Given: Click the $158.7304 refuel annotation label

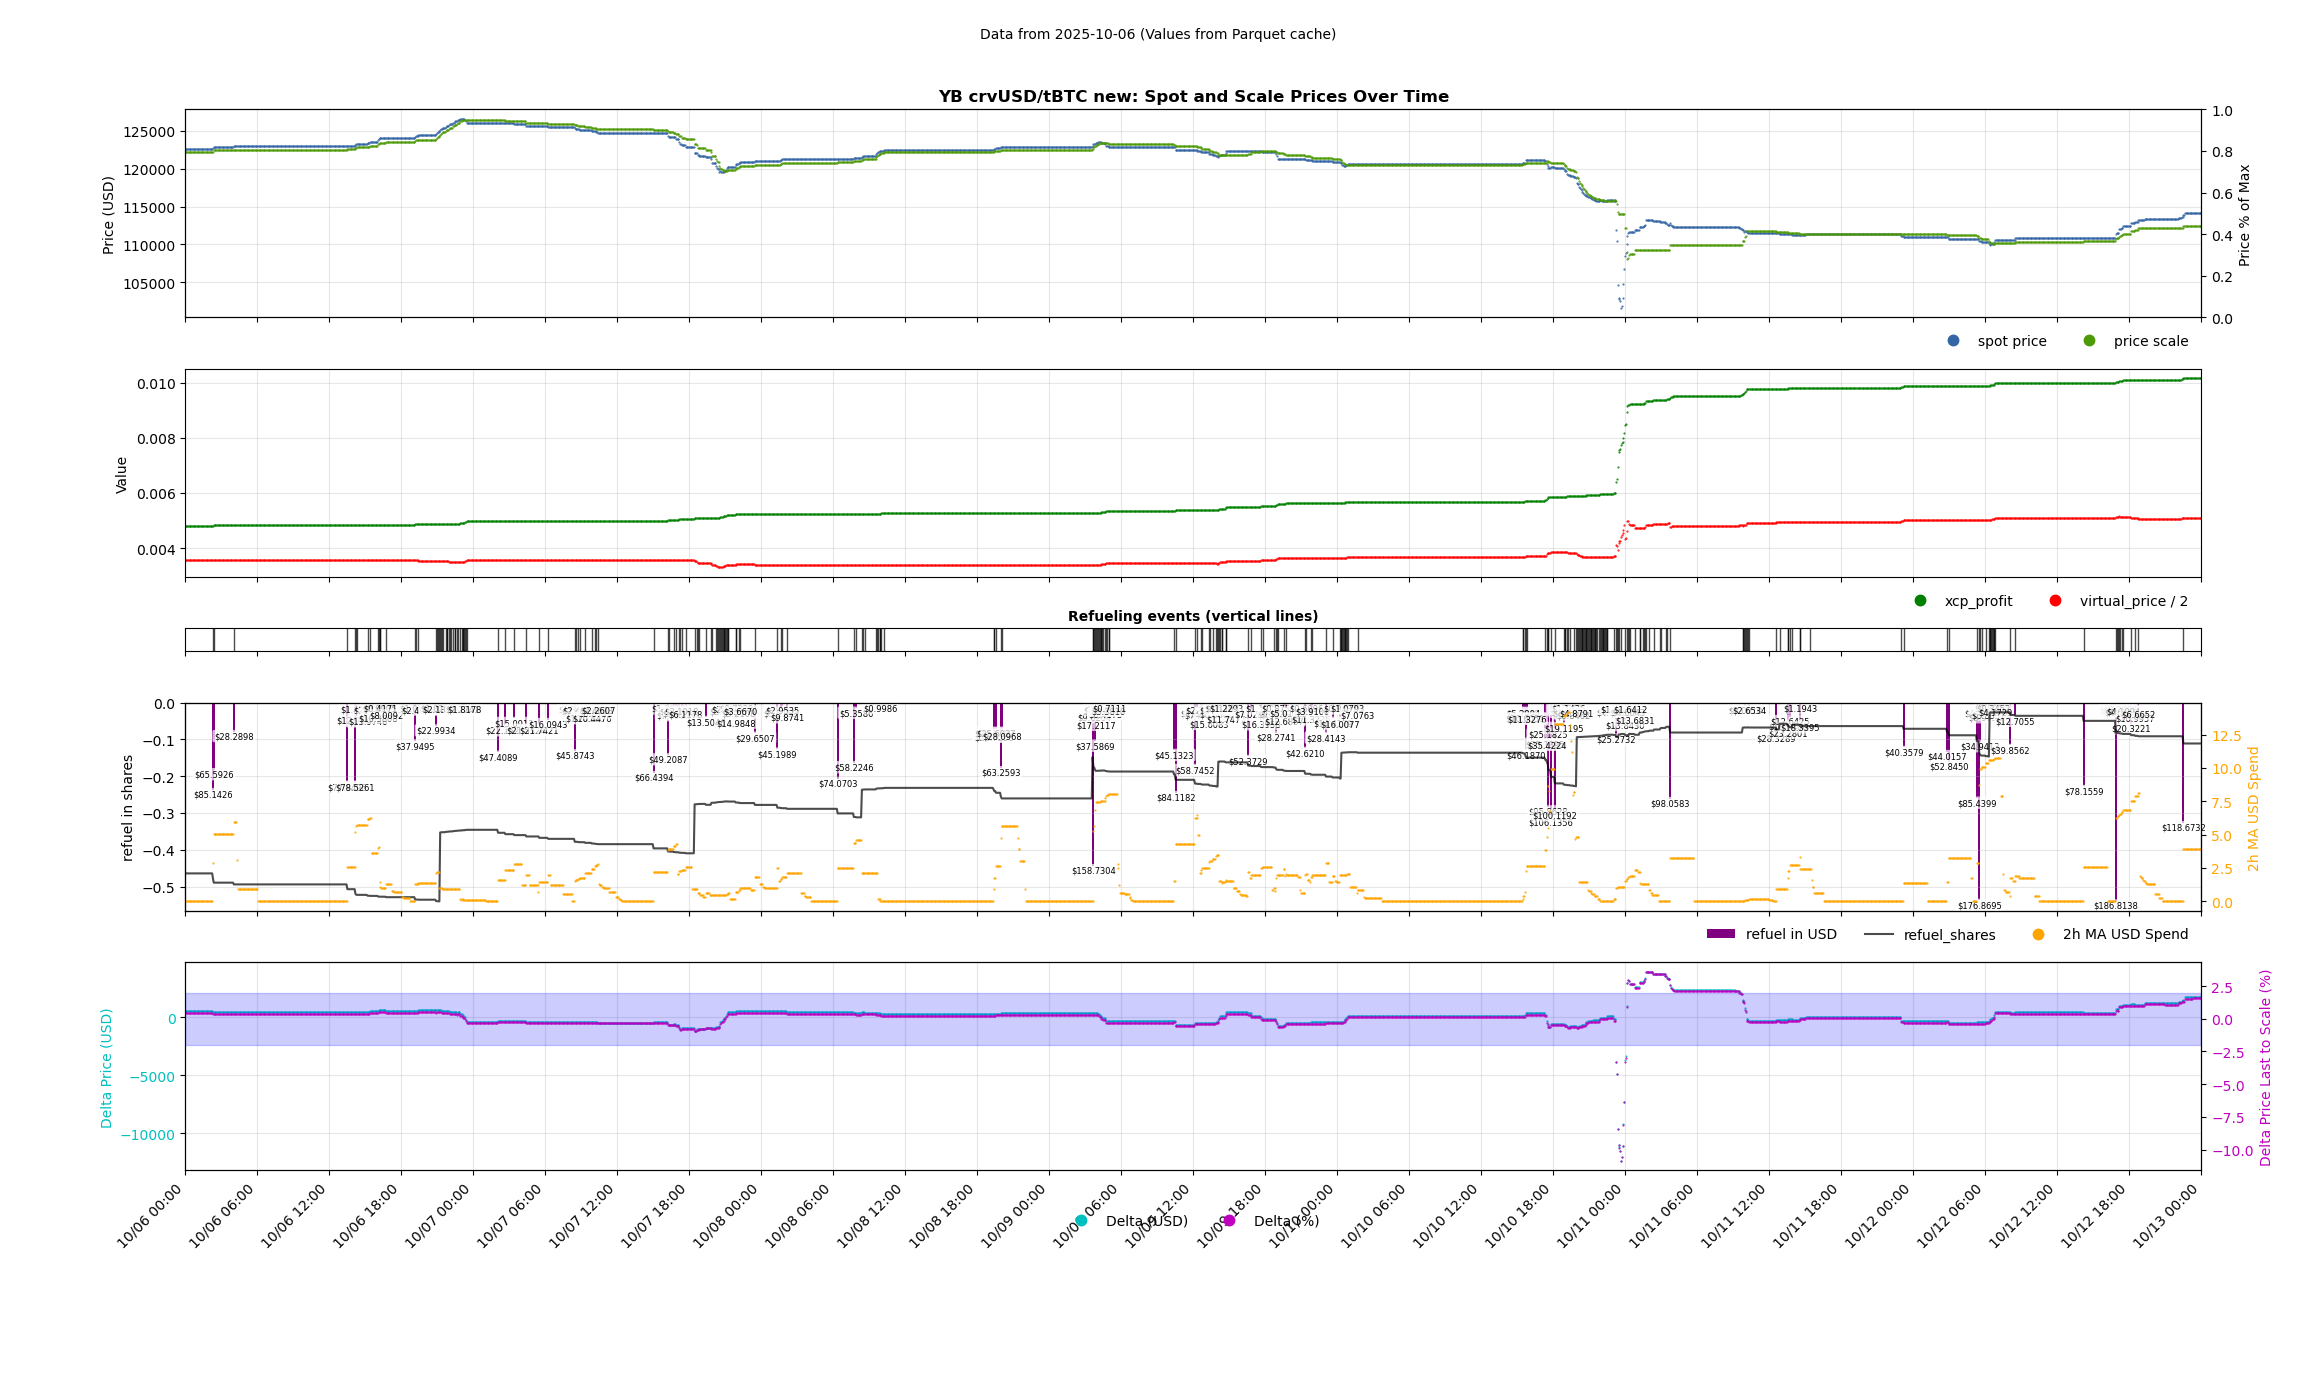Looking at the screenshot, I should point(1093,871).
